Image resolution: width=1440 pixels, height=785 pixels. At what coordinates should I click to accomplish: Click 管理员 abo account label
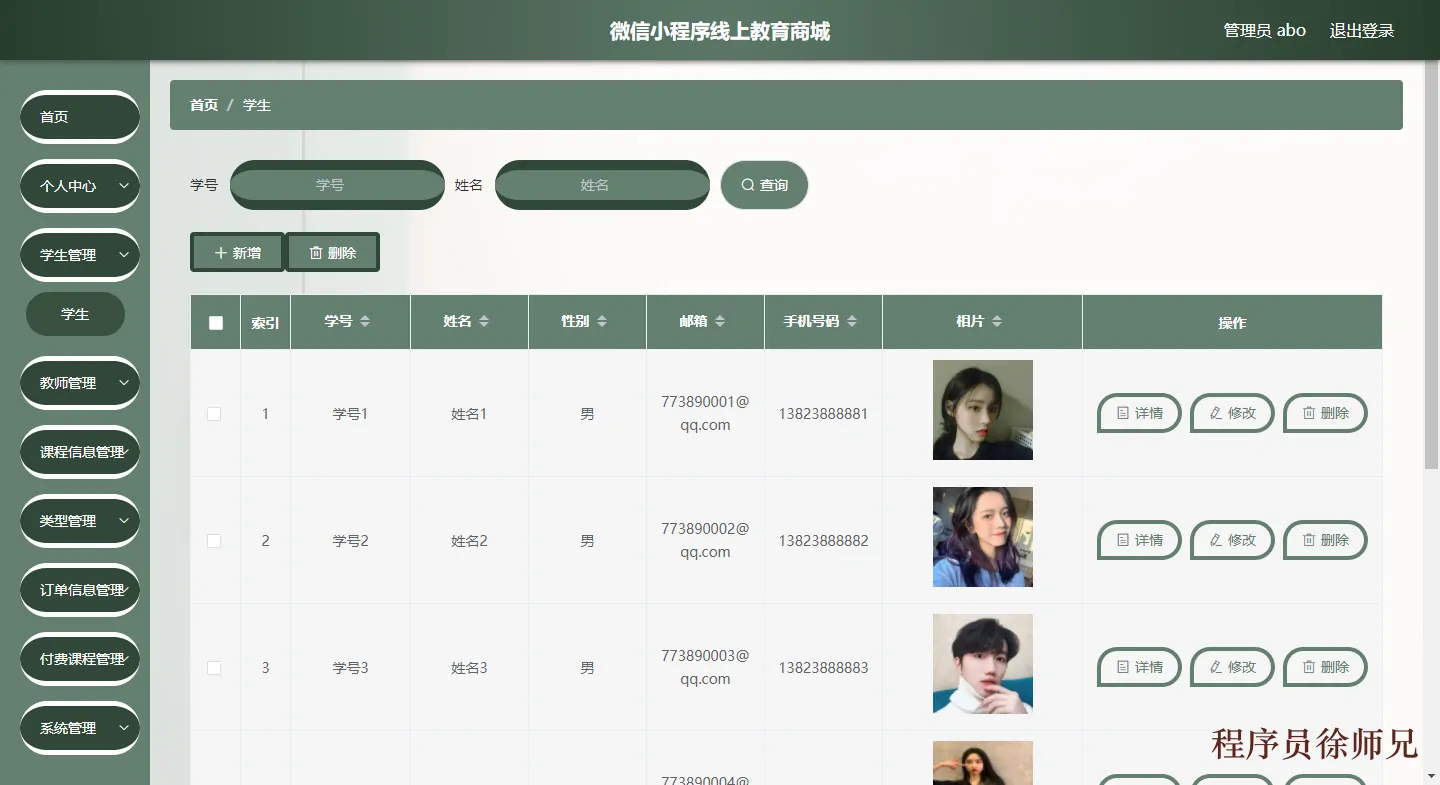[x=1265, y=30]
